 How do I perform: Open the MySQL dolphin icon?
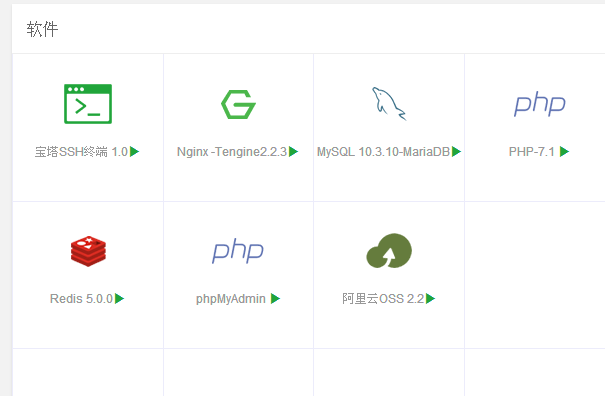pos(389,104)
